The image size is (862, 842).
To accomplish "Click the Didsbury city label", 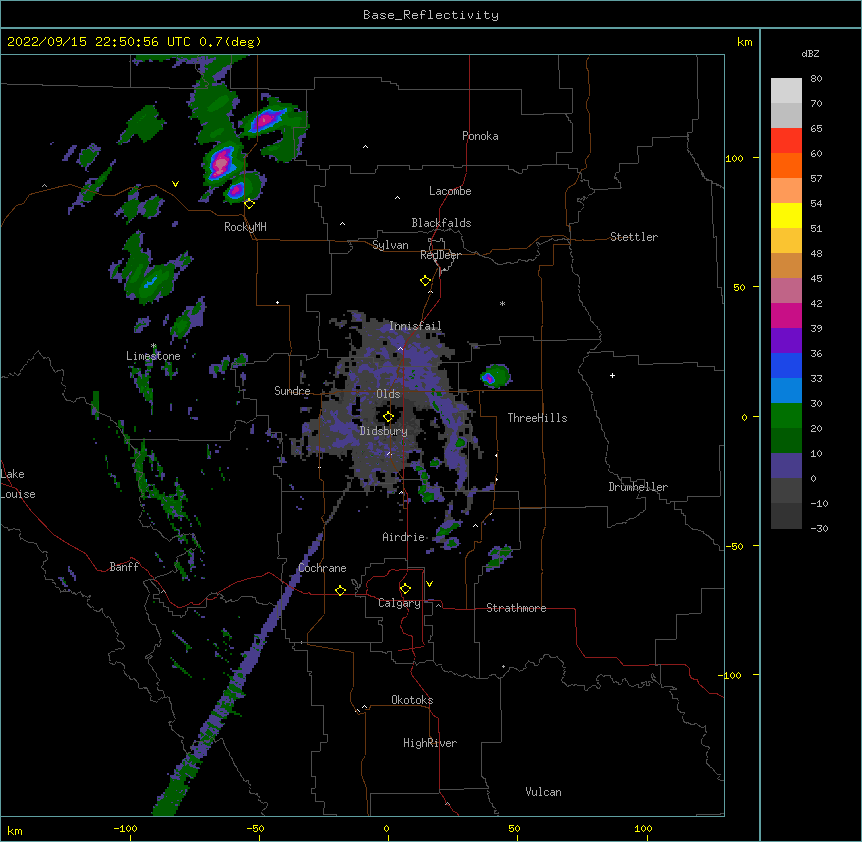I will 383,431.
